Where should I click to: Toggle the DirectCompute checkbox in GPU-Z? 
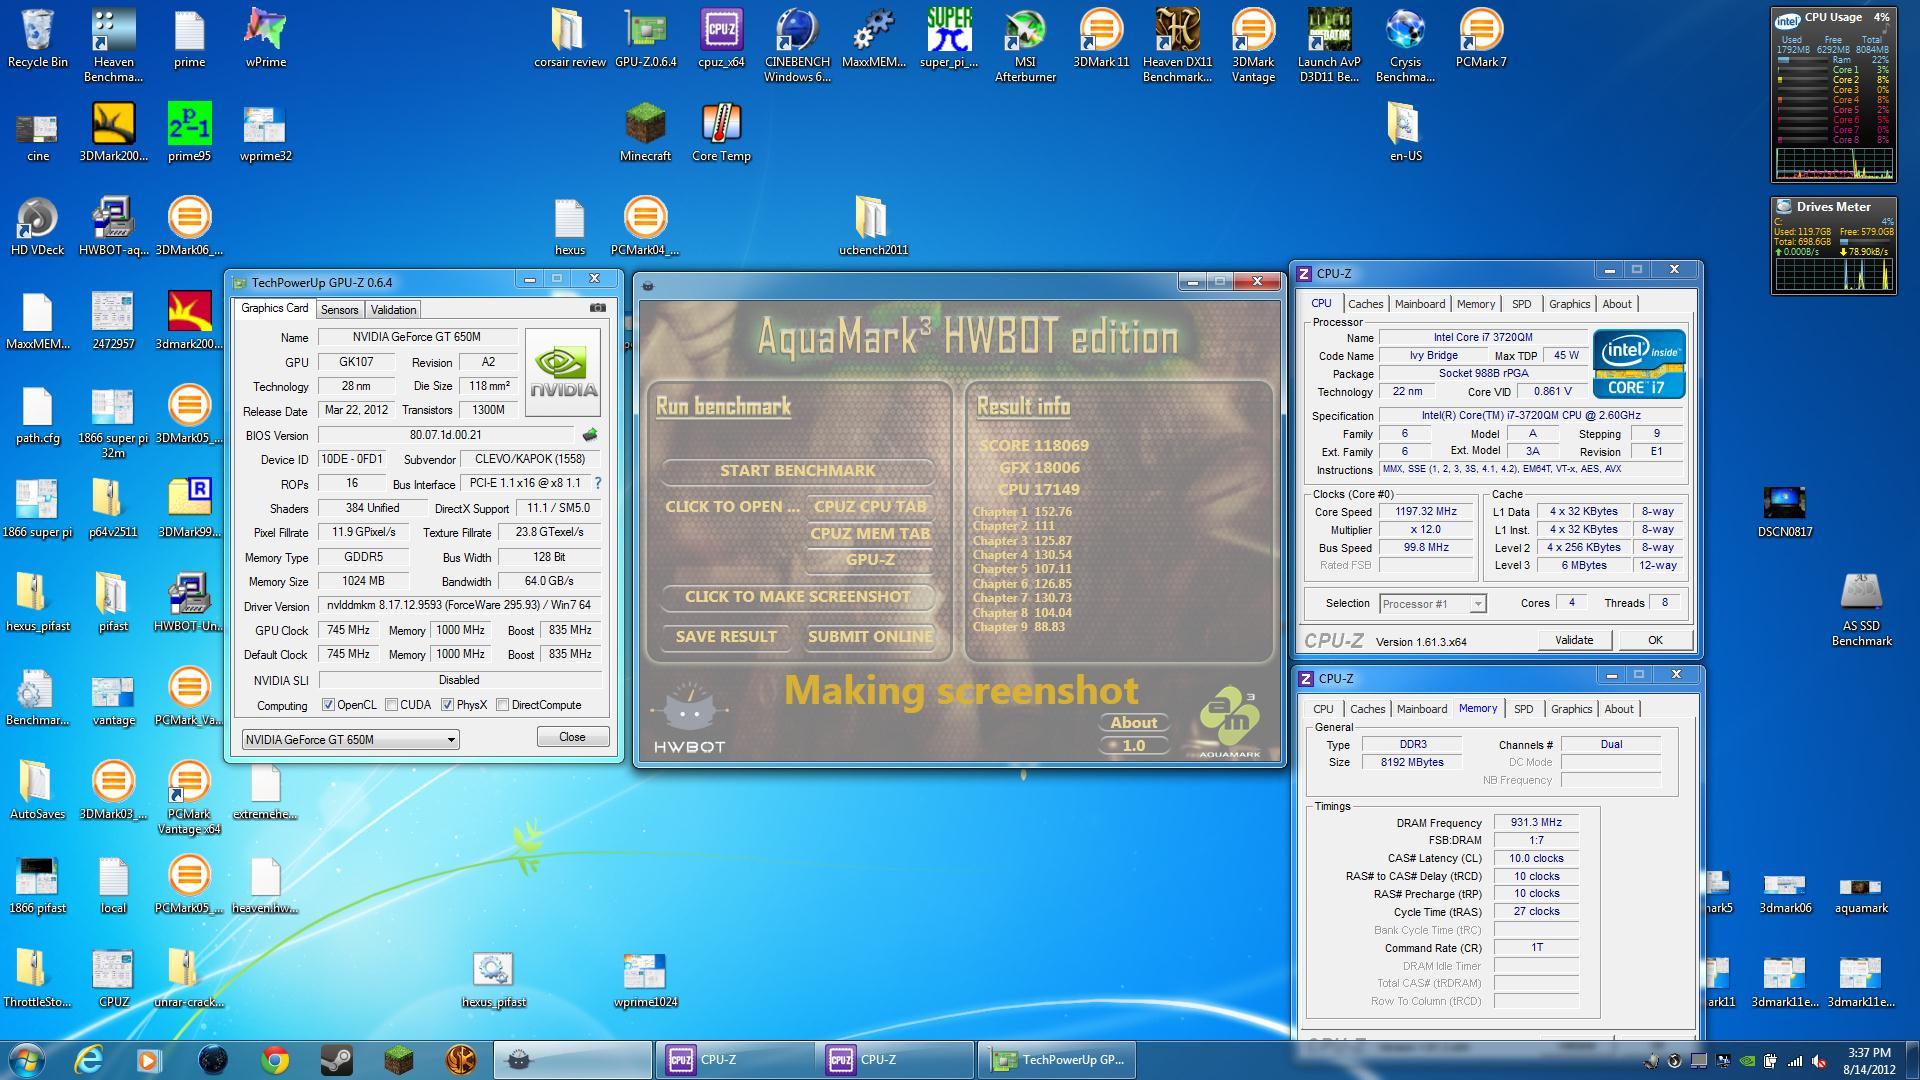[502, 705]
